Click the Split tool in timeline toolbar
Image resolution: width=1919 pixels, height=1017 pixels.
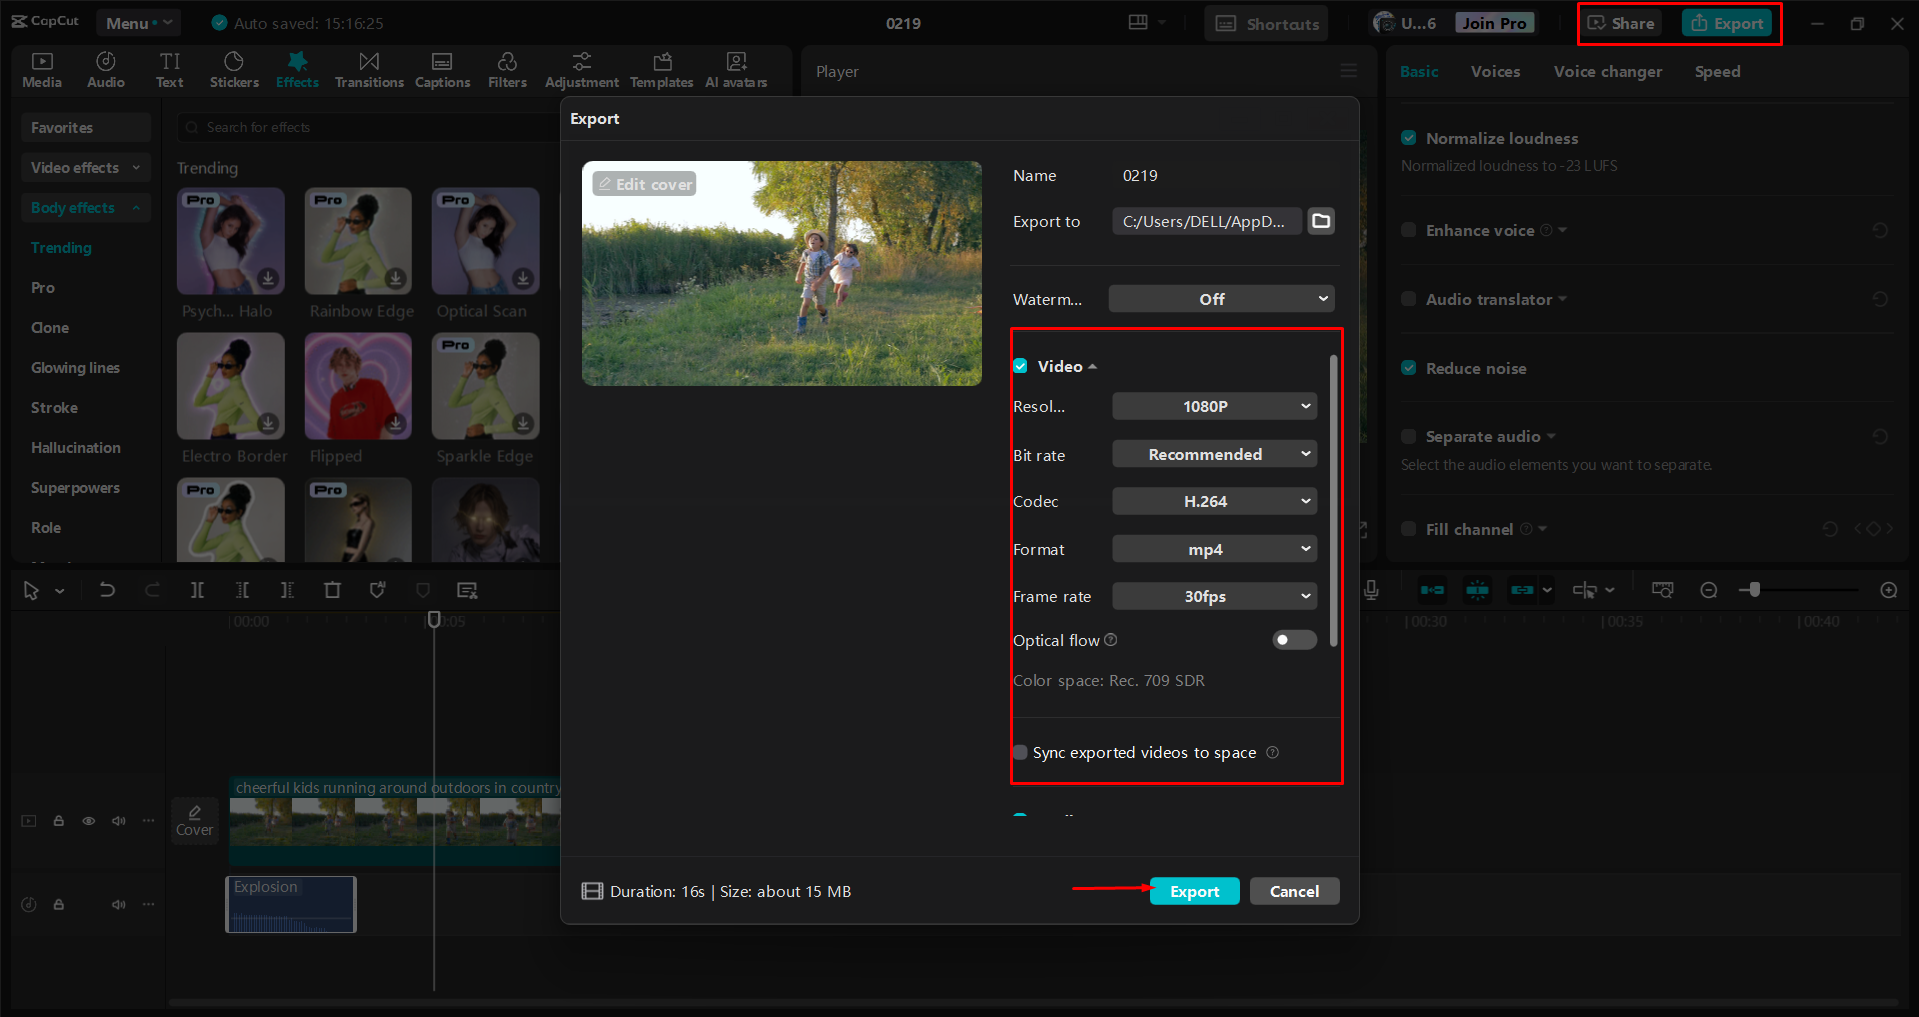tap(197, 590)
